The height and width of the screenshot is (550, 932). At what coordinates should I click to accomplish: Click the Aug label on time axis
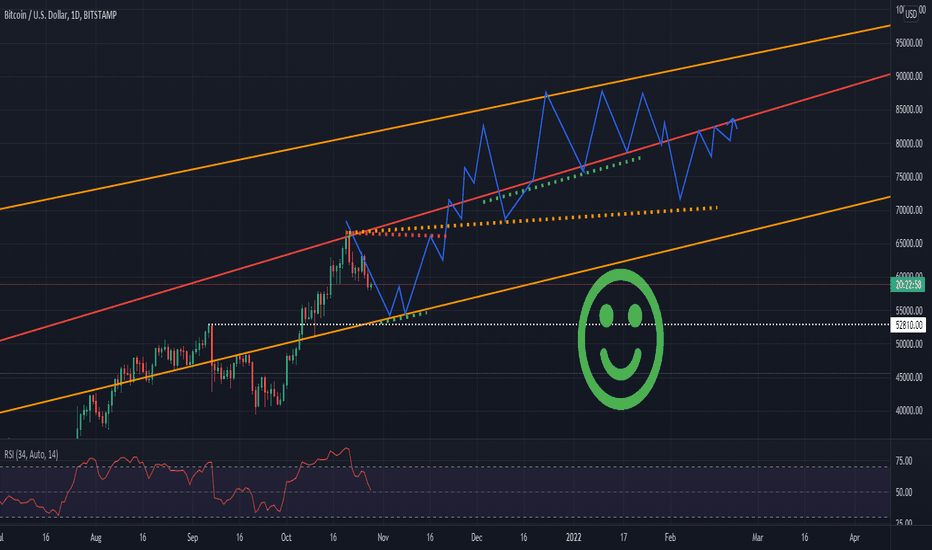click(96, 538)
